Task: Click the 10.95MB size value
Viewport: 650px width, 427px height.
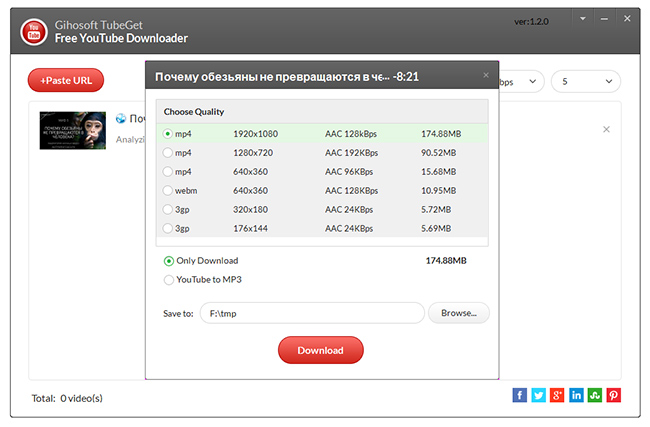Action: point(439,191)
